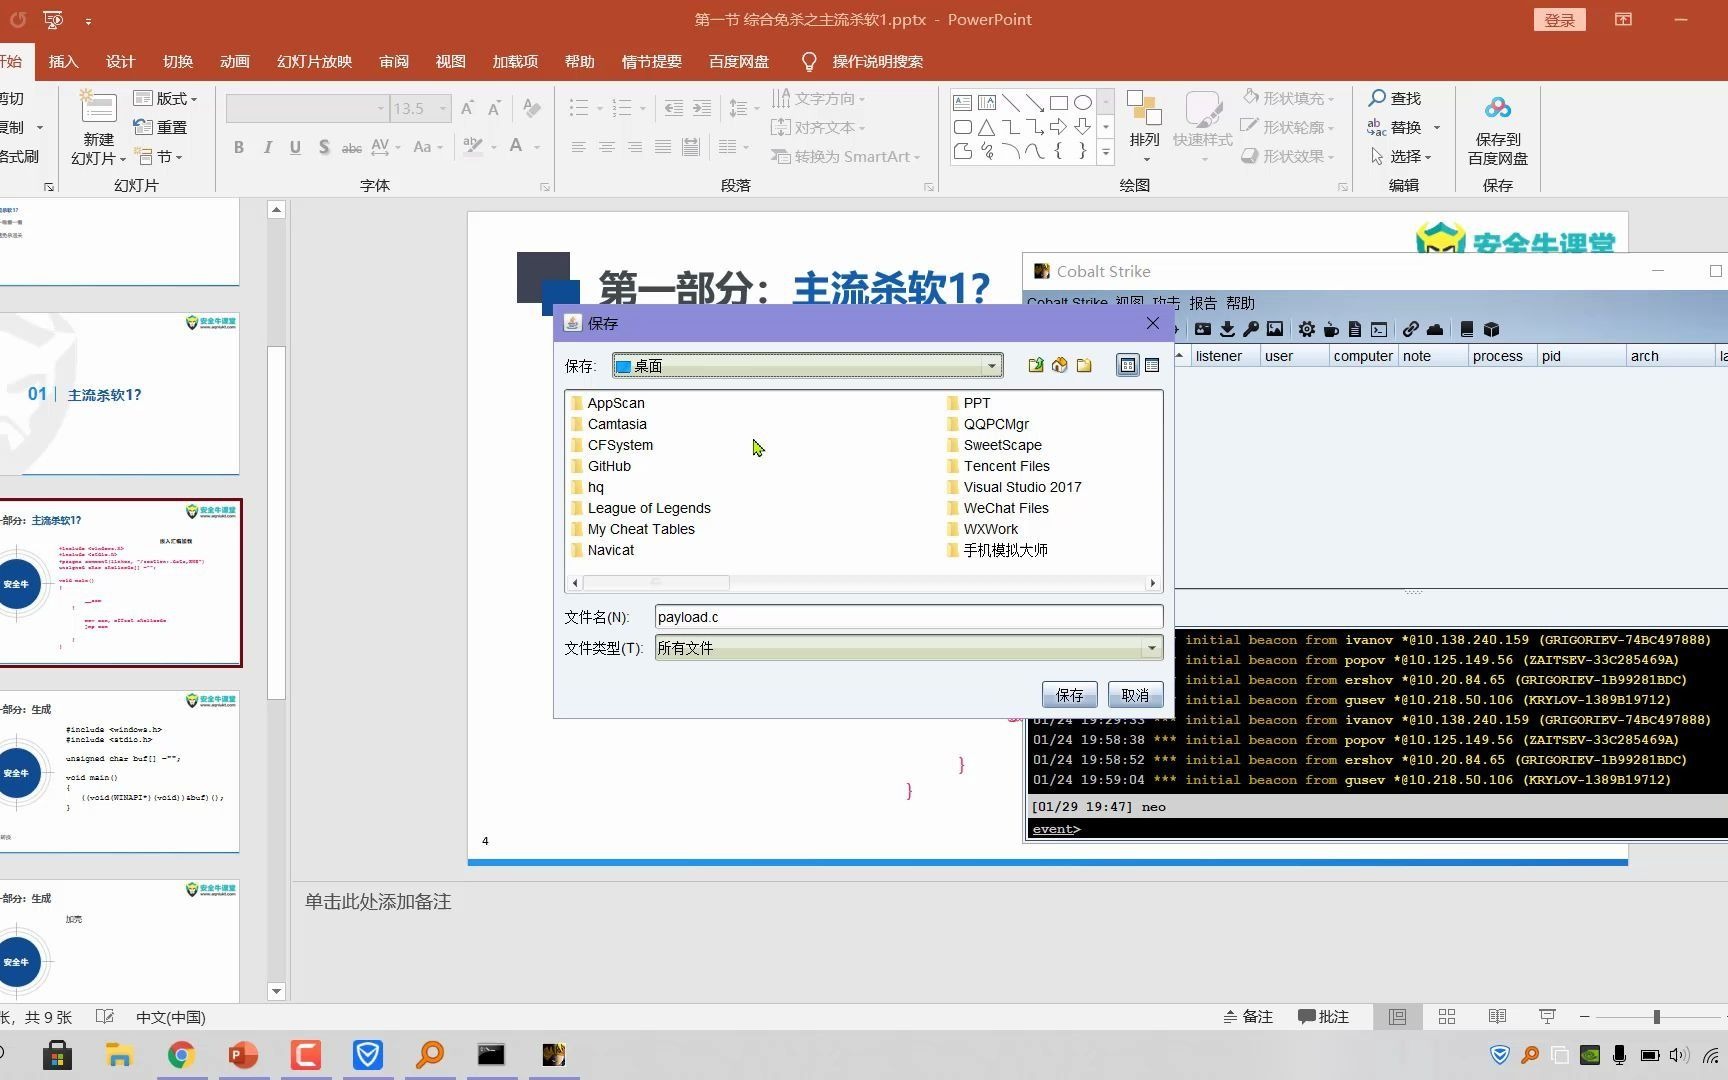This screenshot has width=1728, height=1080.
Task: Click 保存到百度网盘 icon
Action: pyautogui.click(x=1497, y=130)
